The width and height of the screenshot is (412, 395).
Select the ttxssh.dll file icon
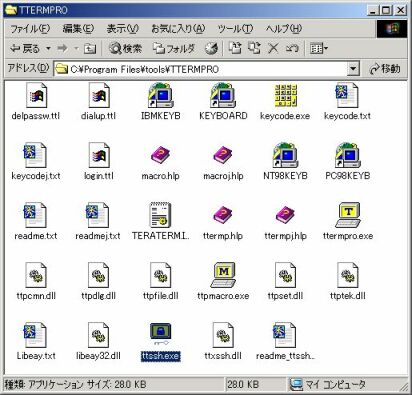[224, 335]
